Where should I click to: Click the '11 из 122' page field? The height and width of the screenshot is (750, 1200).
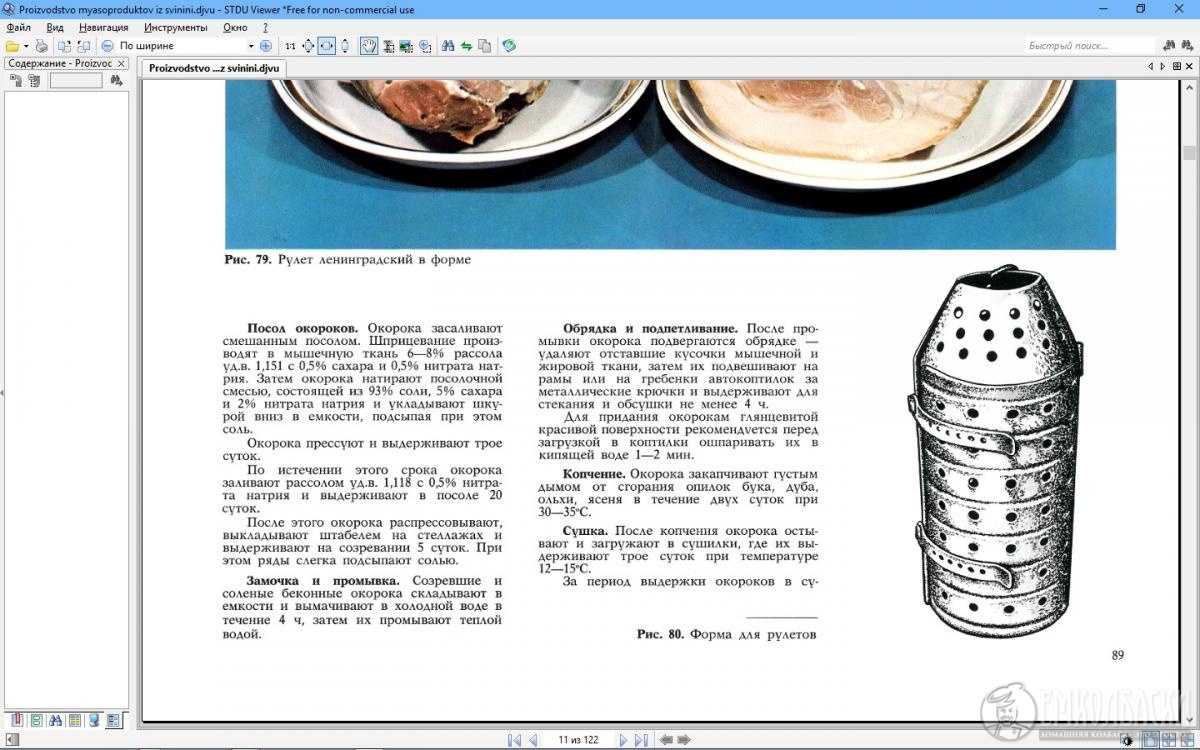(578, 740)
